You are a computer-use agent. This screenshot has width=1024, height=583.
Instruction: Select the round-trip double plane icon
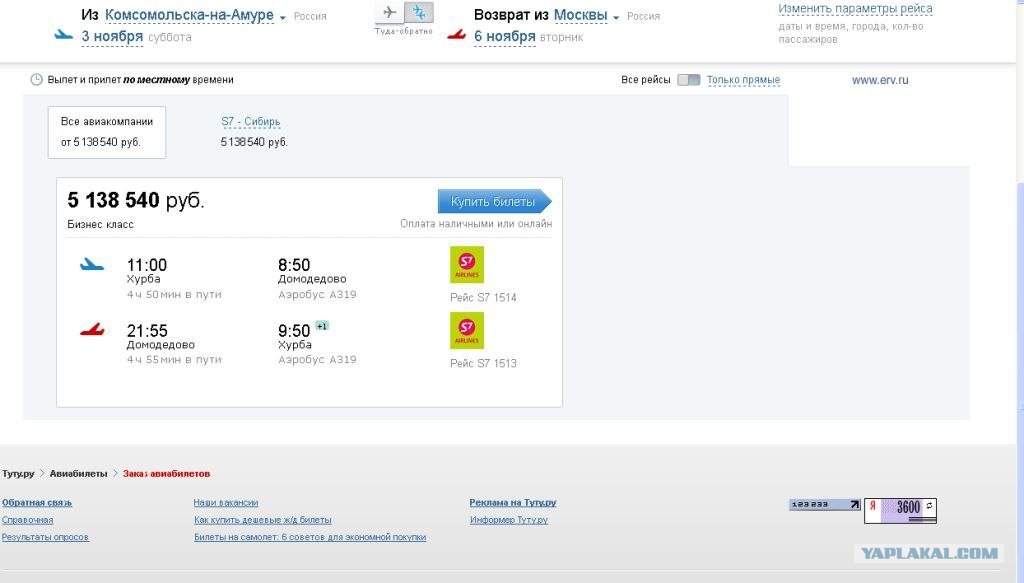click(419, 12)
